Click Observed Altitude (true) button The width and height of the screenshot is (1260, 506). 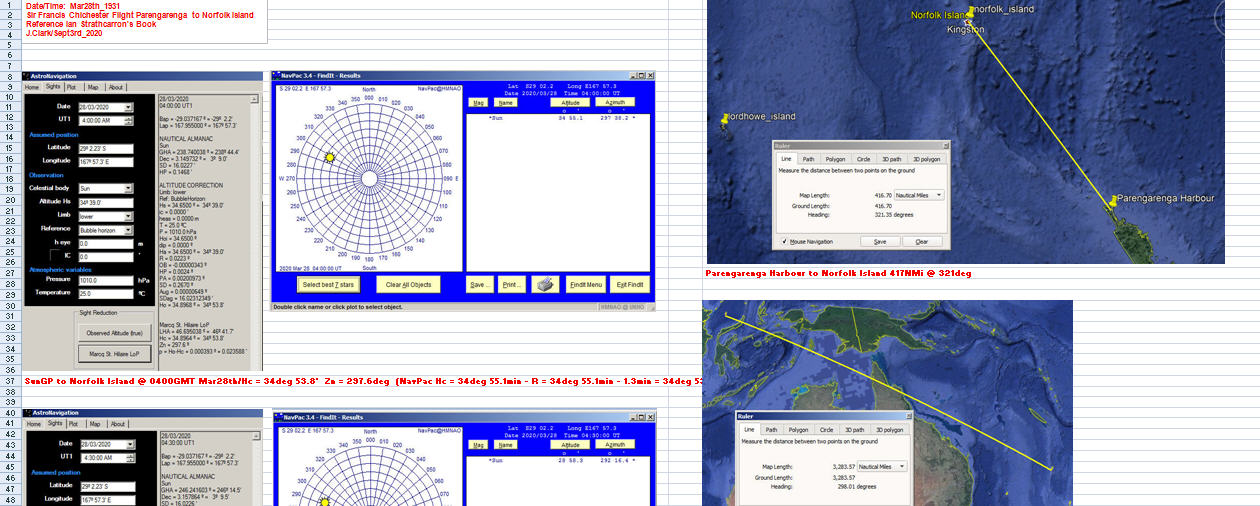(x=113, y=332)
